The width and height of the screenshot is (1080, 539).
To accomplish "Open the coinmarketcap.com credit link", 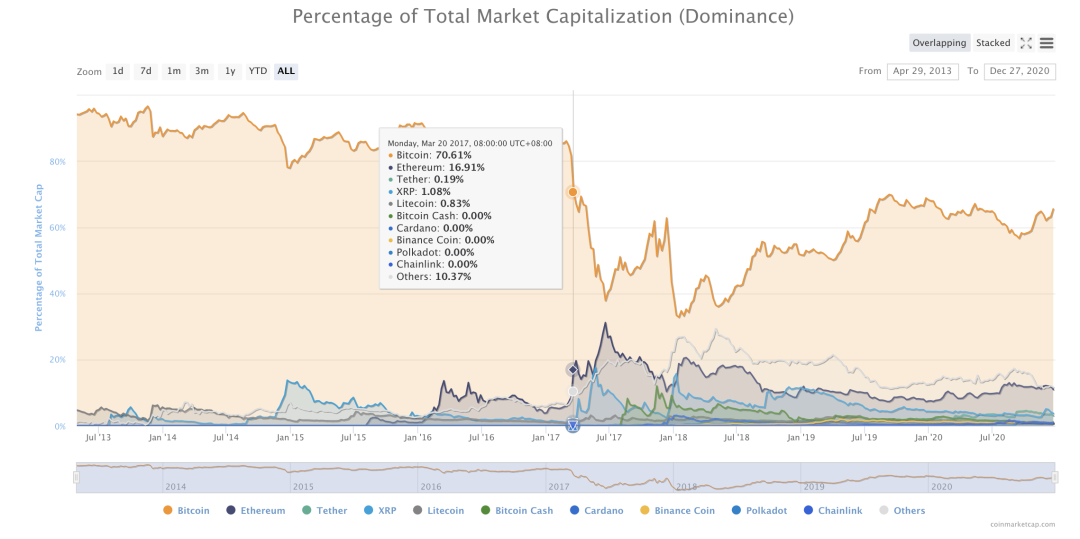I will 1026,525.
